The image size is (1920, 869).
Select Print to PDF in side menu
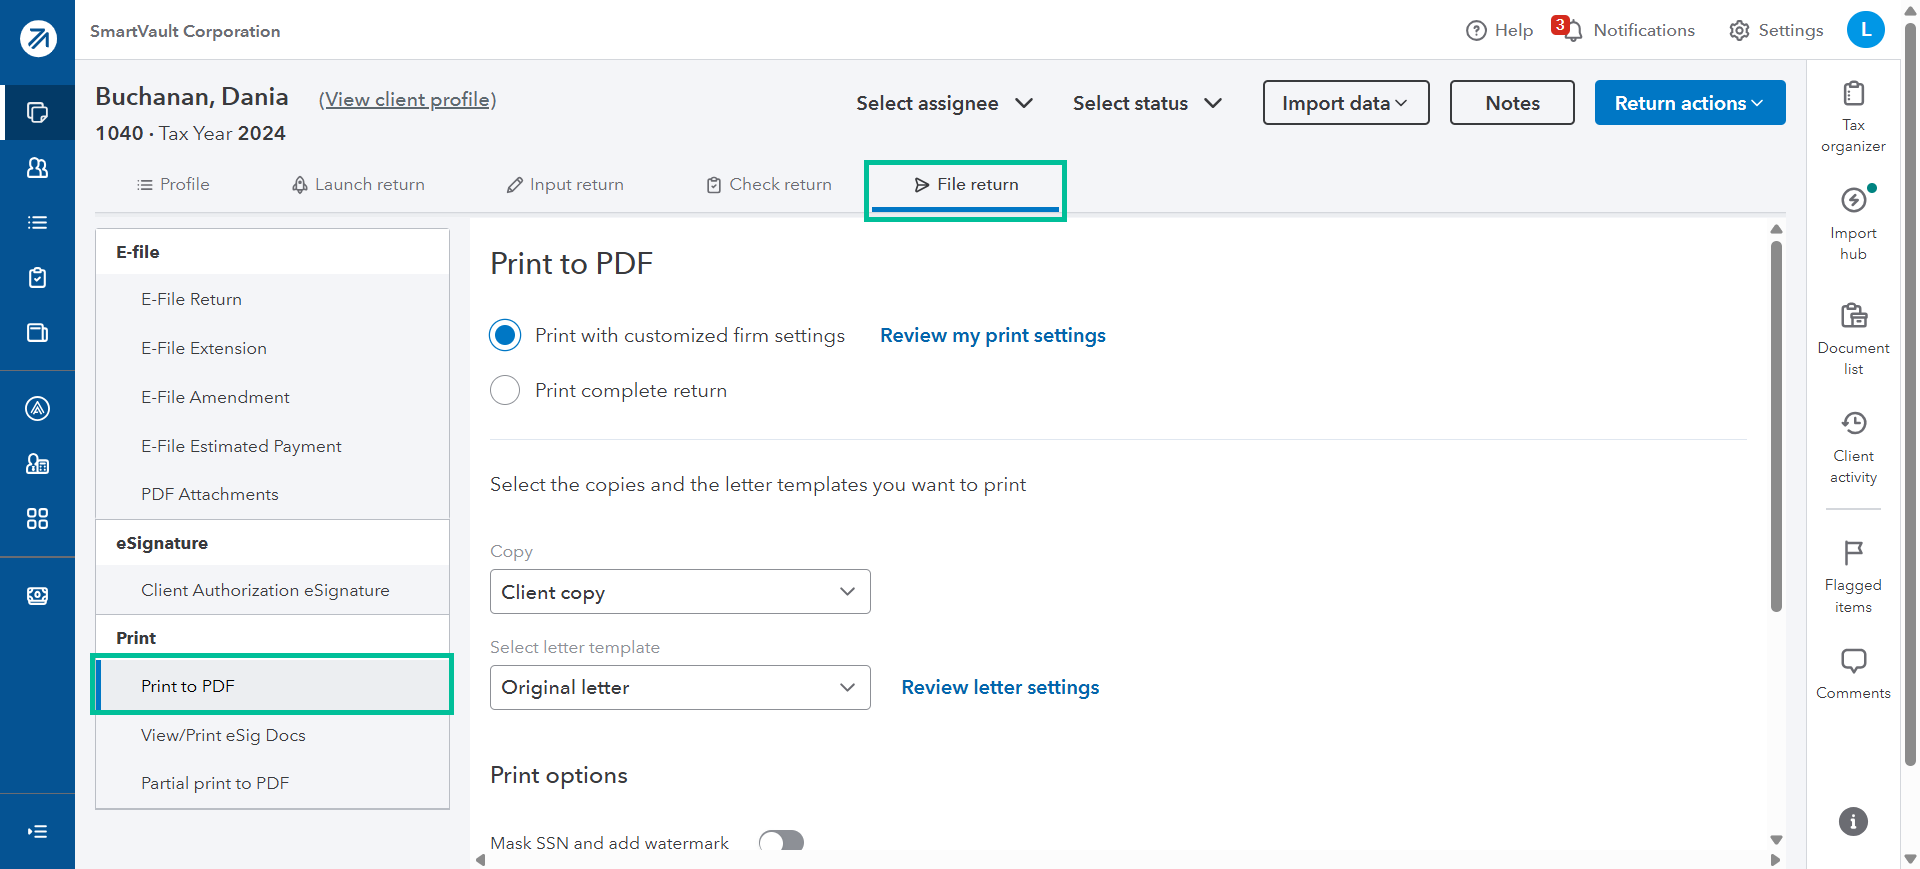pyautogui.click(x=272, y=686)
